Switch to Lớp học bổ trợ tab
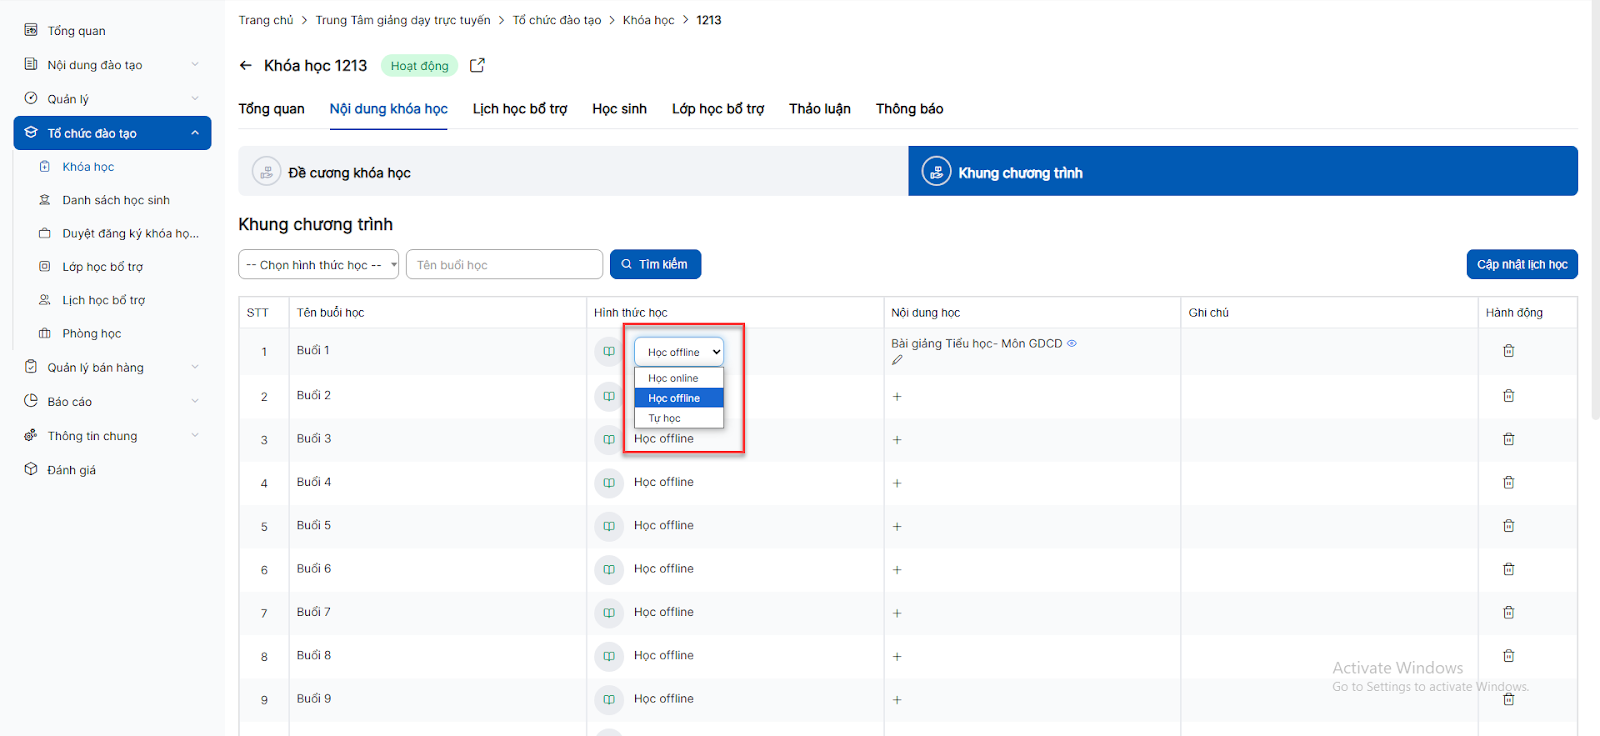The image size is (1600, 736). tap(718, 109)
